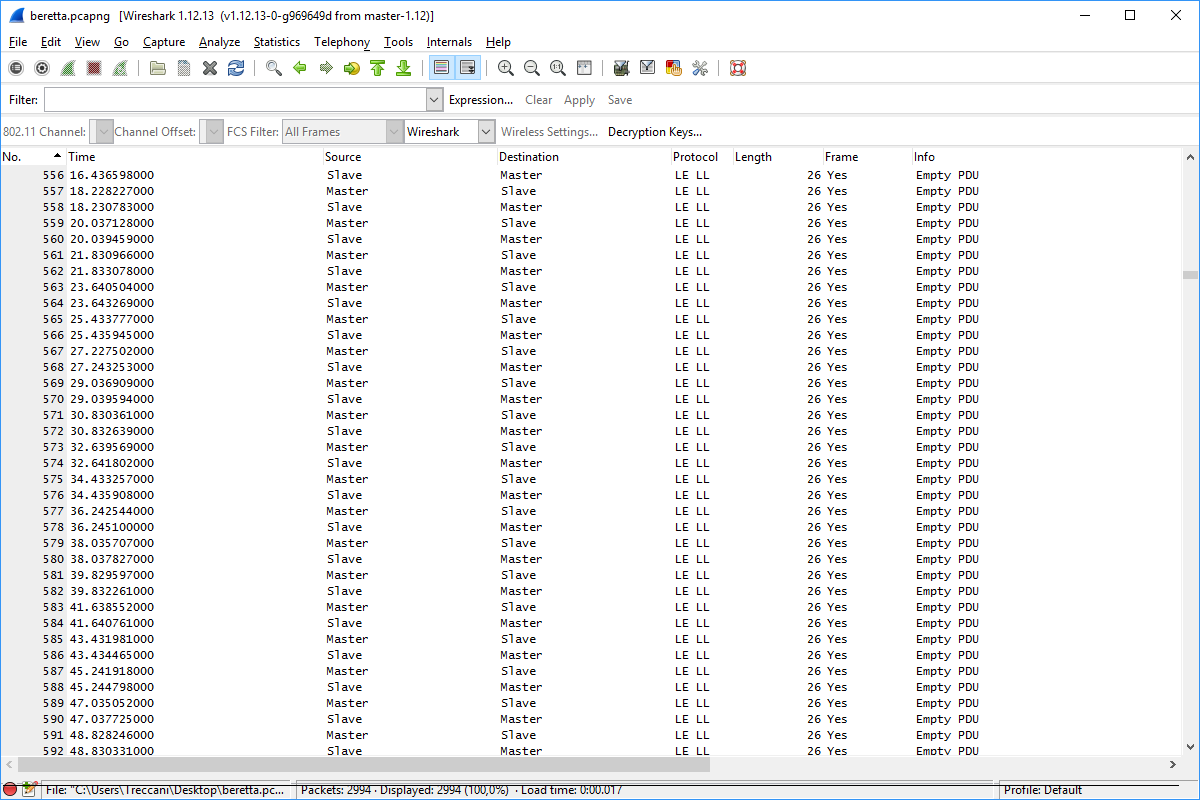
Task: Zoom out the packet list text
Action: 532,68
